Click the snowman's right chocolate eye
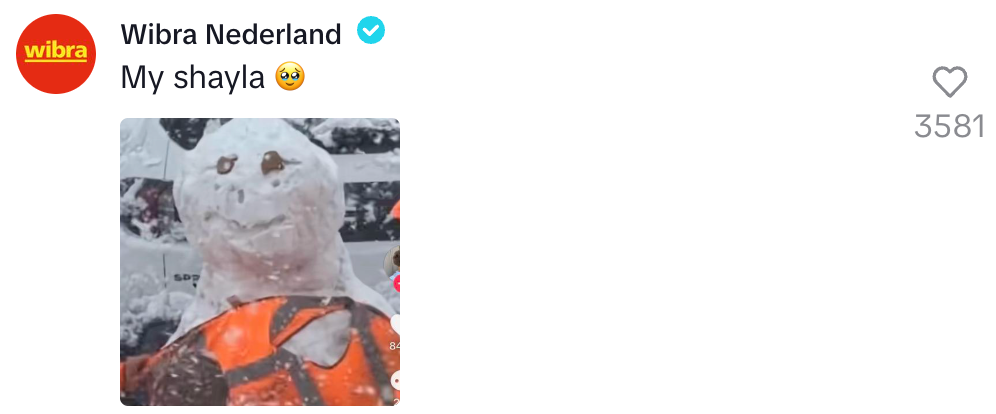 pos(274,162)
